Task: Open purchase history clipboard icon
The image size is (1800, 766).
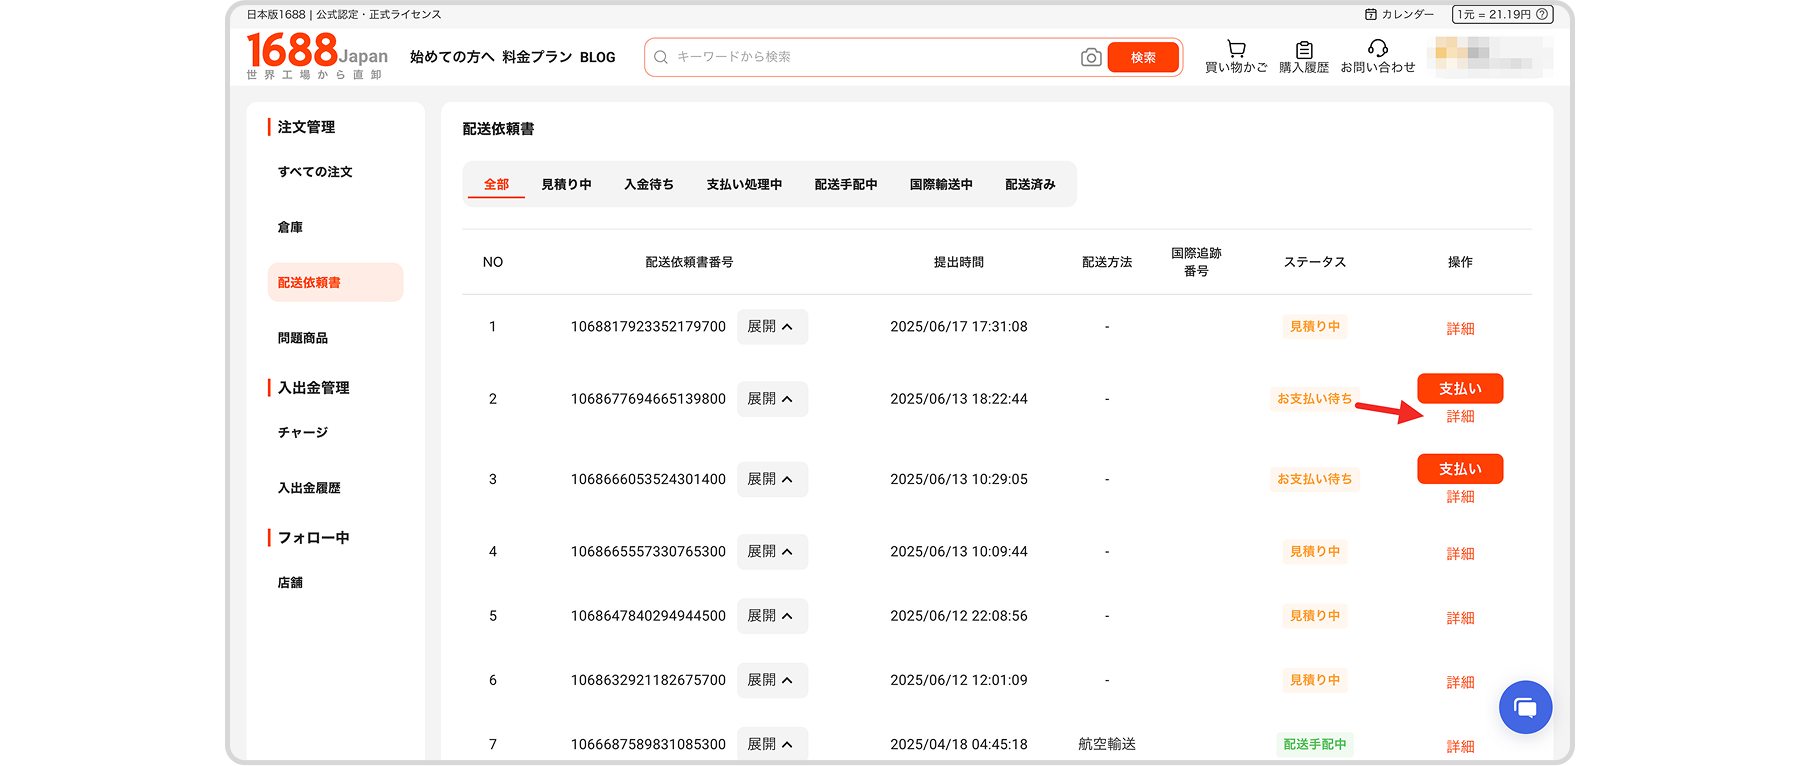Action: pyautogui.click(x=1304, y=49)
